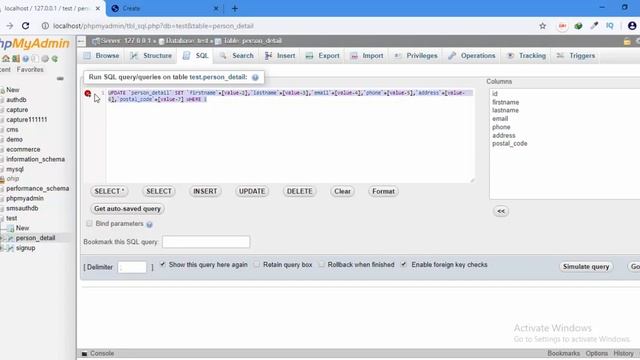This screenshot has width=640, height=360.
Task: Click the browser forward arrow
Action: click(9, 26)
